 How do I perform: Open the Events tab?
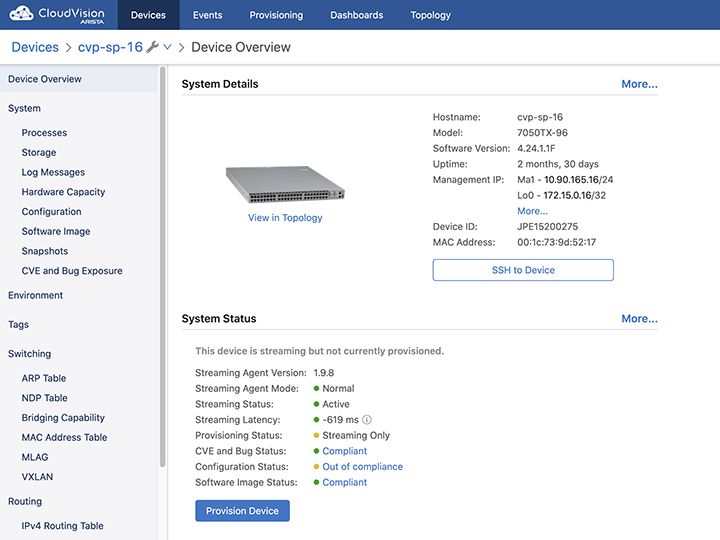[208, 15]
